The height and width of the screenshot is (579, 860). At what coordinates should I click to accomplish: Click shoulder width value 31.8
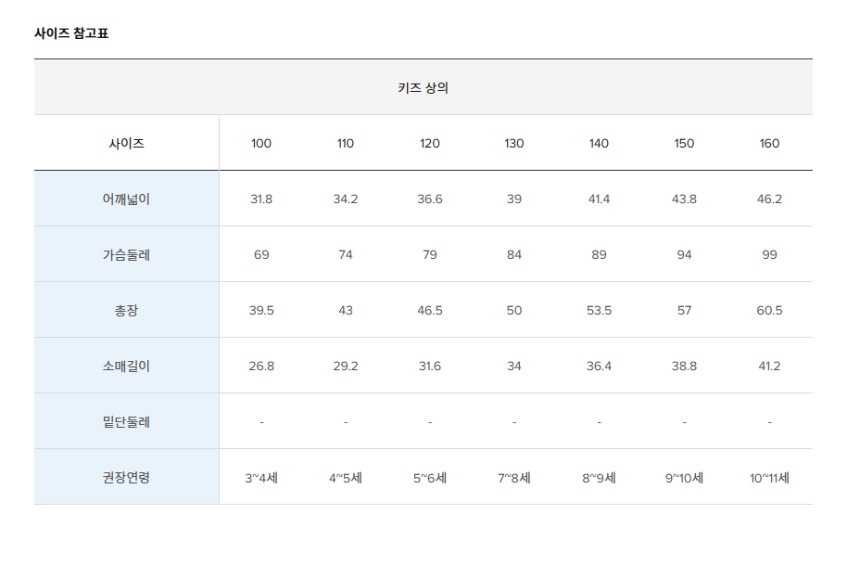click(x=261, y=199)
